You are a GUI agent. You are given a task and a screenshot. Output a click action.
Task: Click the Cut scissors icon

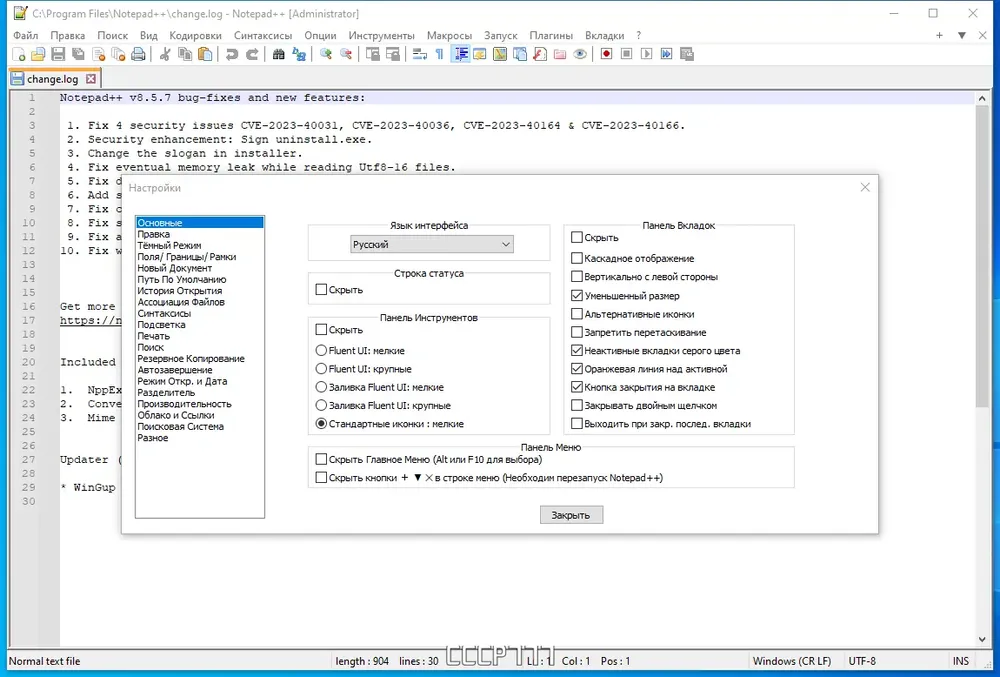[165, 54]
